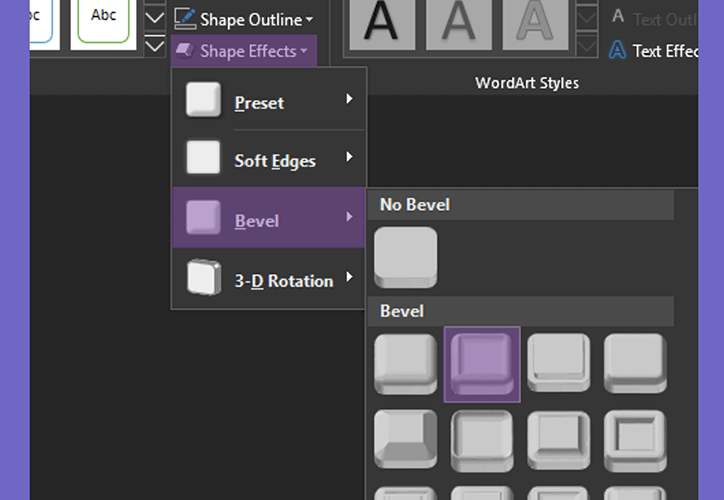
Task: Open the 3-D Rotation submenu
Action: (269, 278)
